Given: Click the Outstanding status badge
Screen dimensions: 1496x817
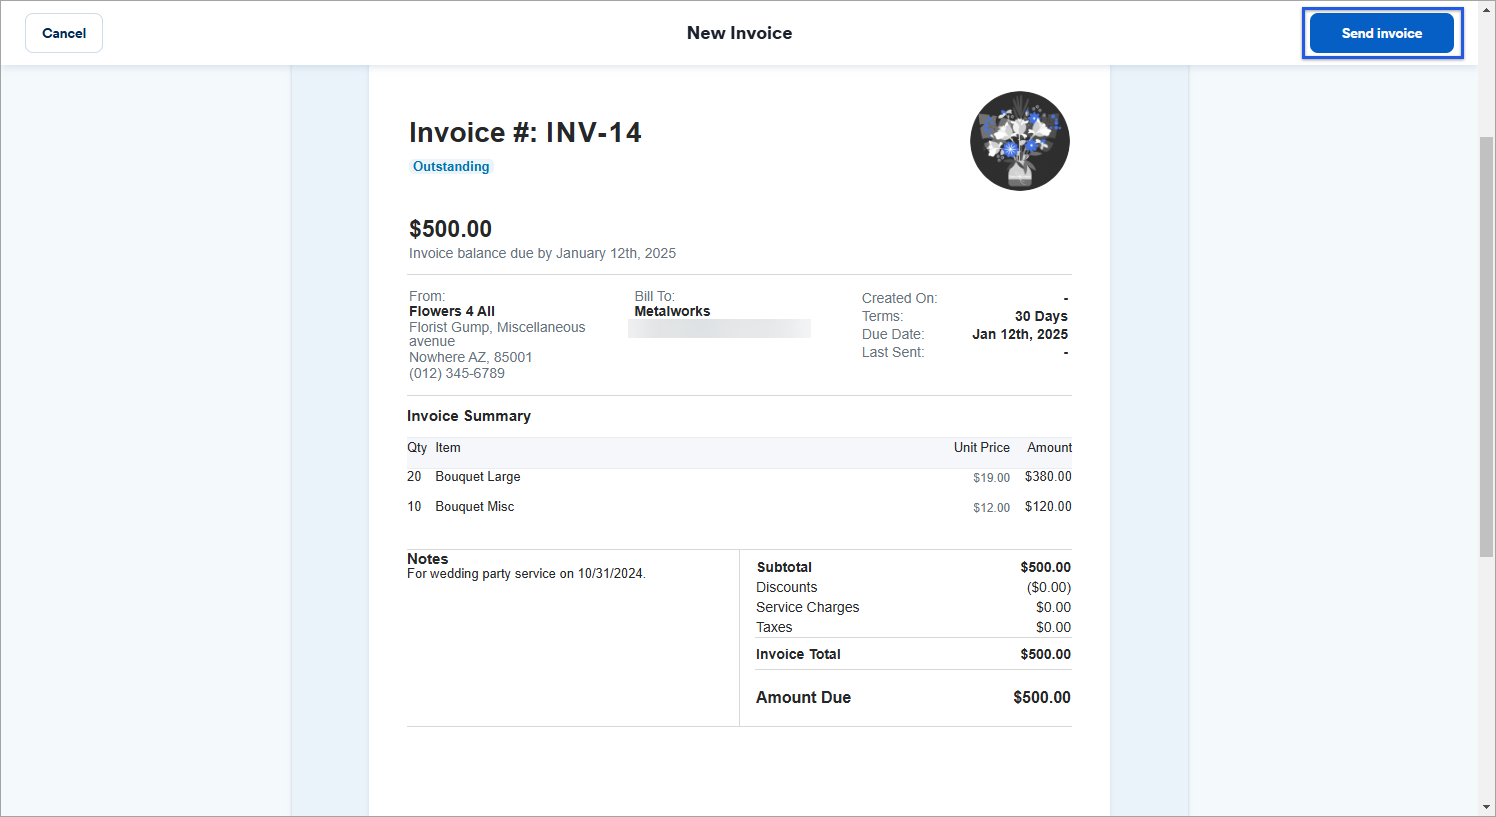Looking at the screenshot, I should click(x=451, y=167).
